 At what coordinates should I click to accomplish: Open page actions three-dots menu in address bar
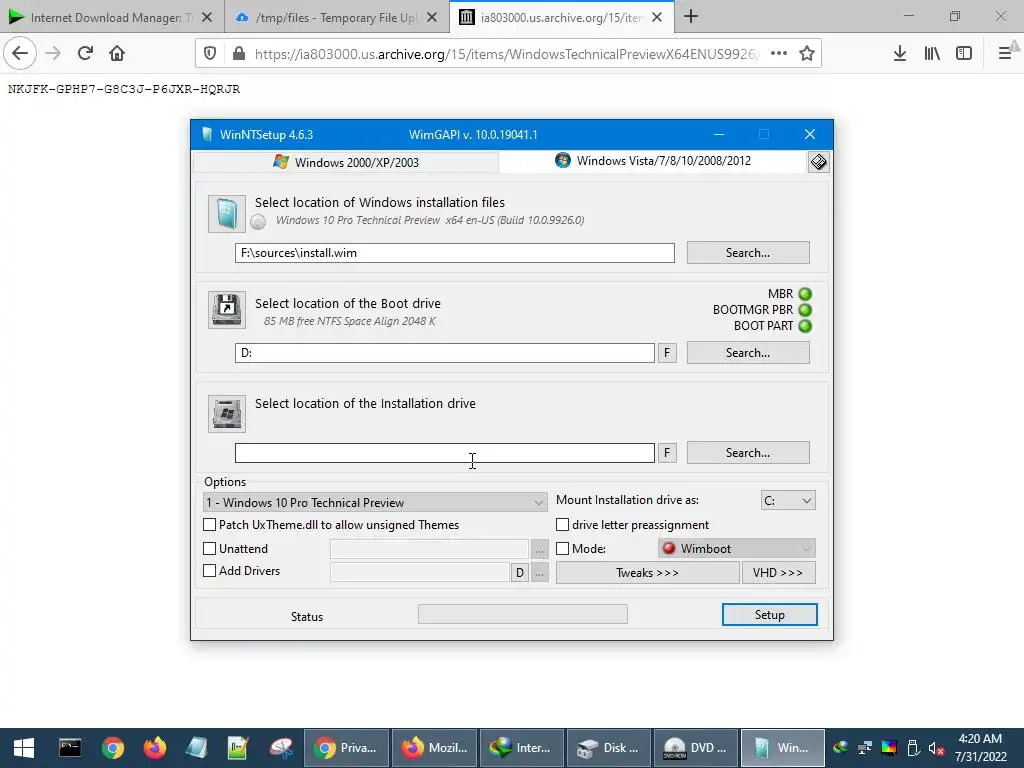point(778,54)
